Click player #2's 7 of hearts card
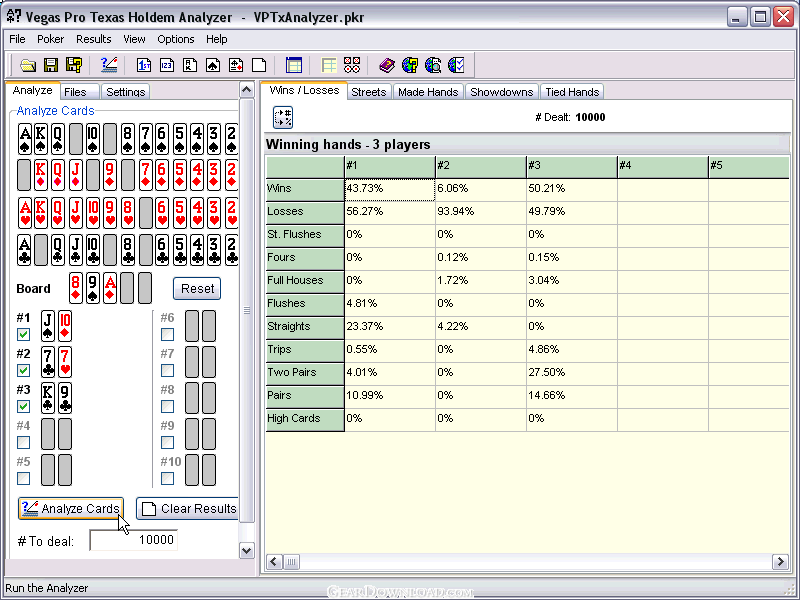The height and width of the screenshot is (600, 800). [65, 362]
